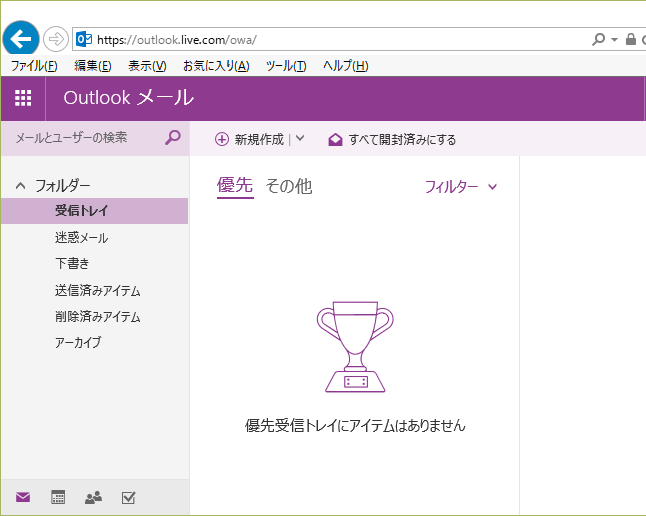Click the Outlook site icon in address bar
Image resolution: width=646 pixels, height=516 pixels.
tap(84, 39)
